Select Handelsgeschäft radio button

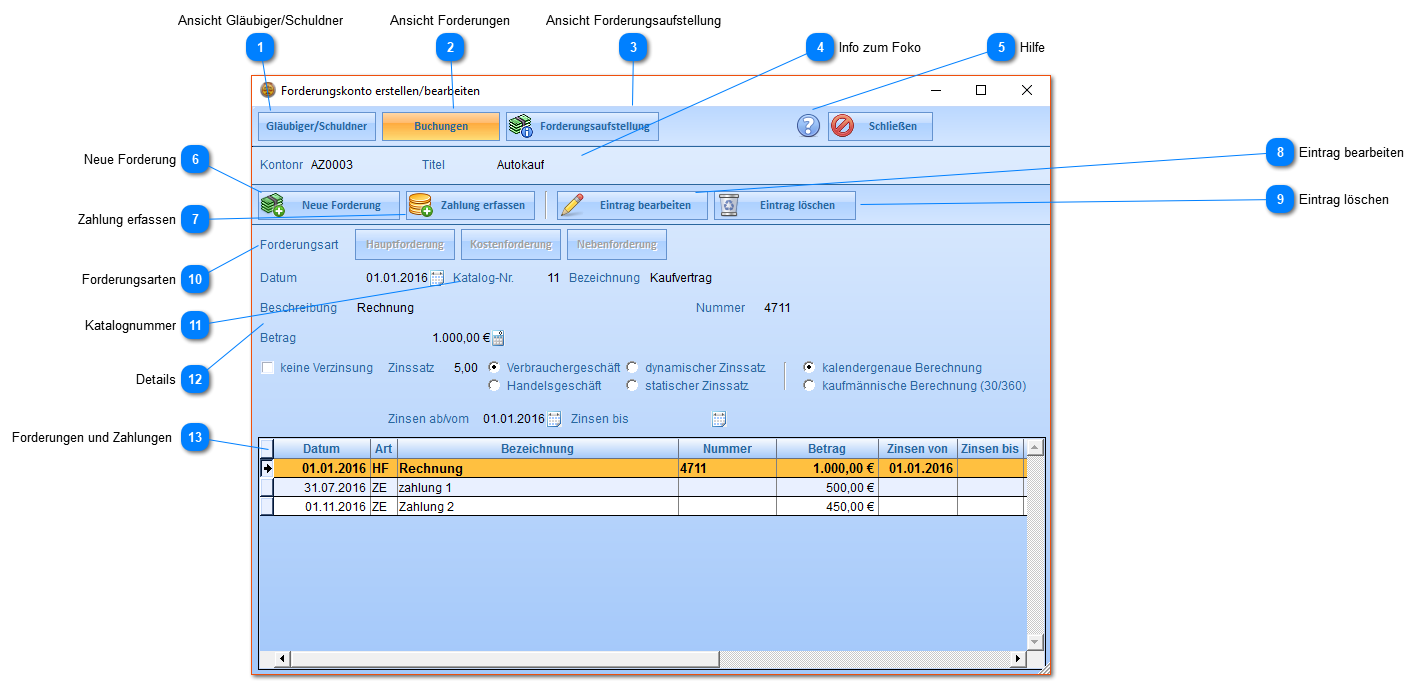pyautogui.click(x=494, y=385)
